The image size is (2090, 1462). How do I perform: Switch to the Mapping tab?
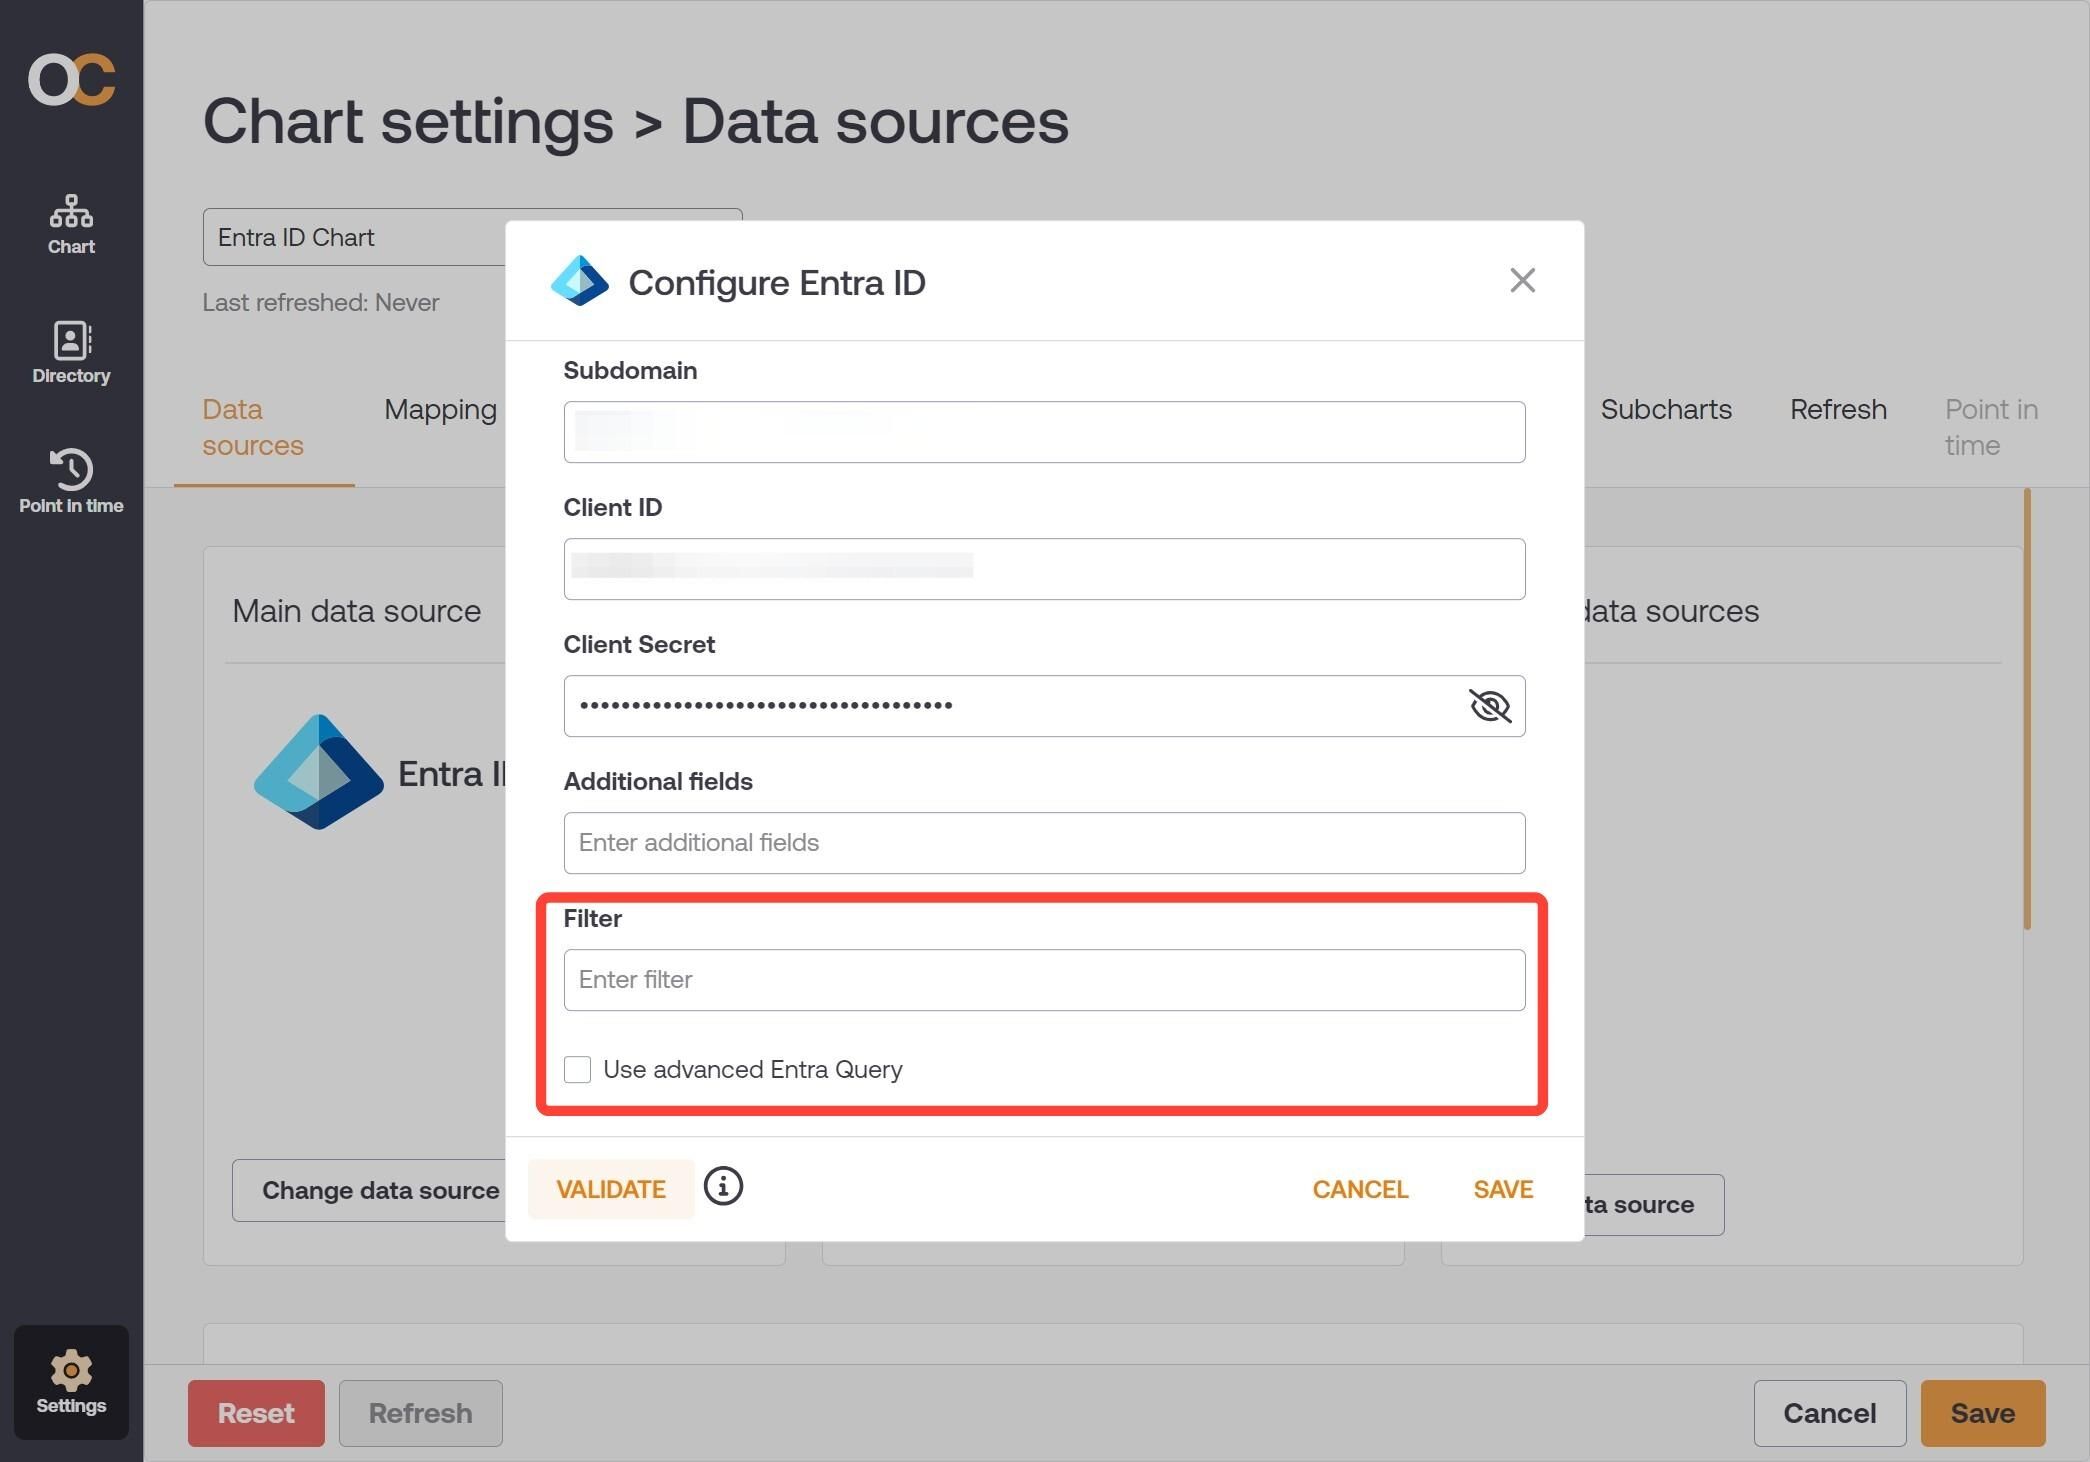pyautogui.click(x=440, y=409)
